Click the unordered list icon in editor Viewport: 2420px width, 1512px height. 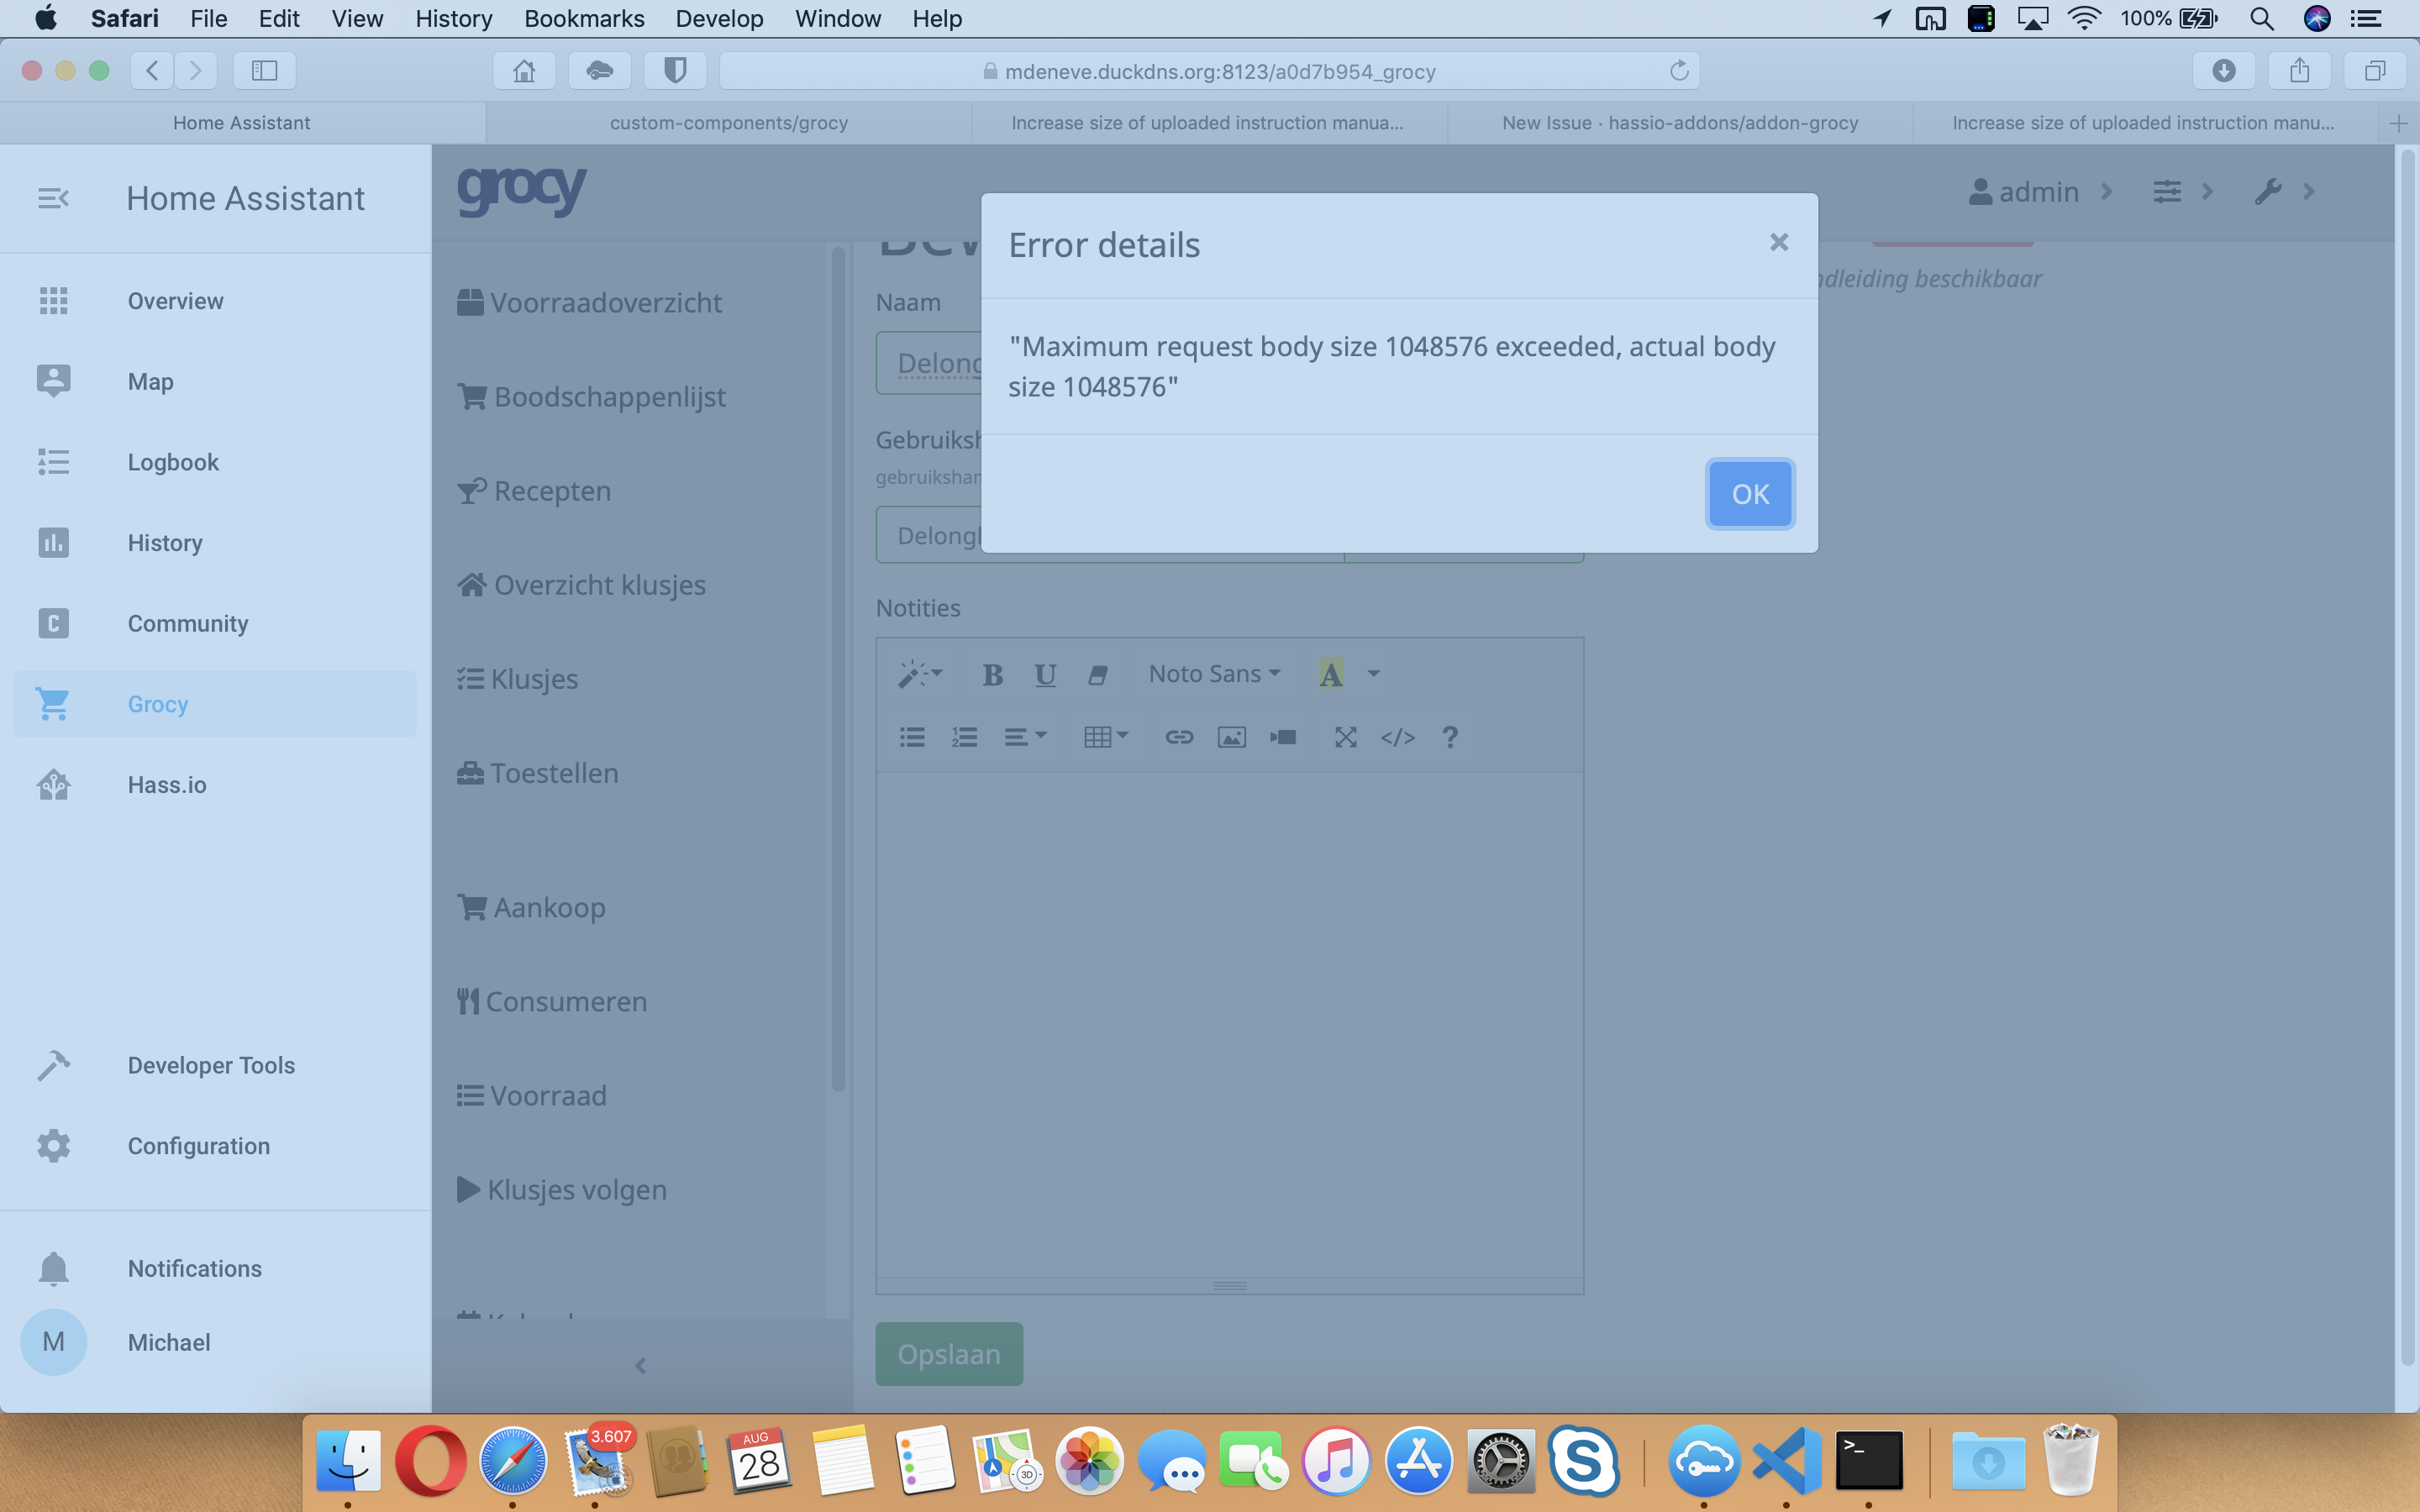click(911, 737)
